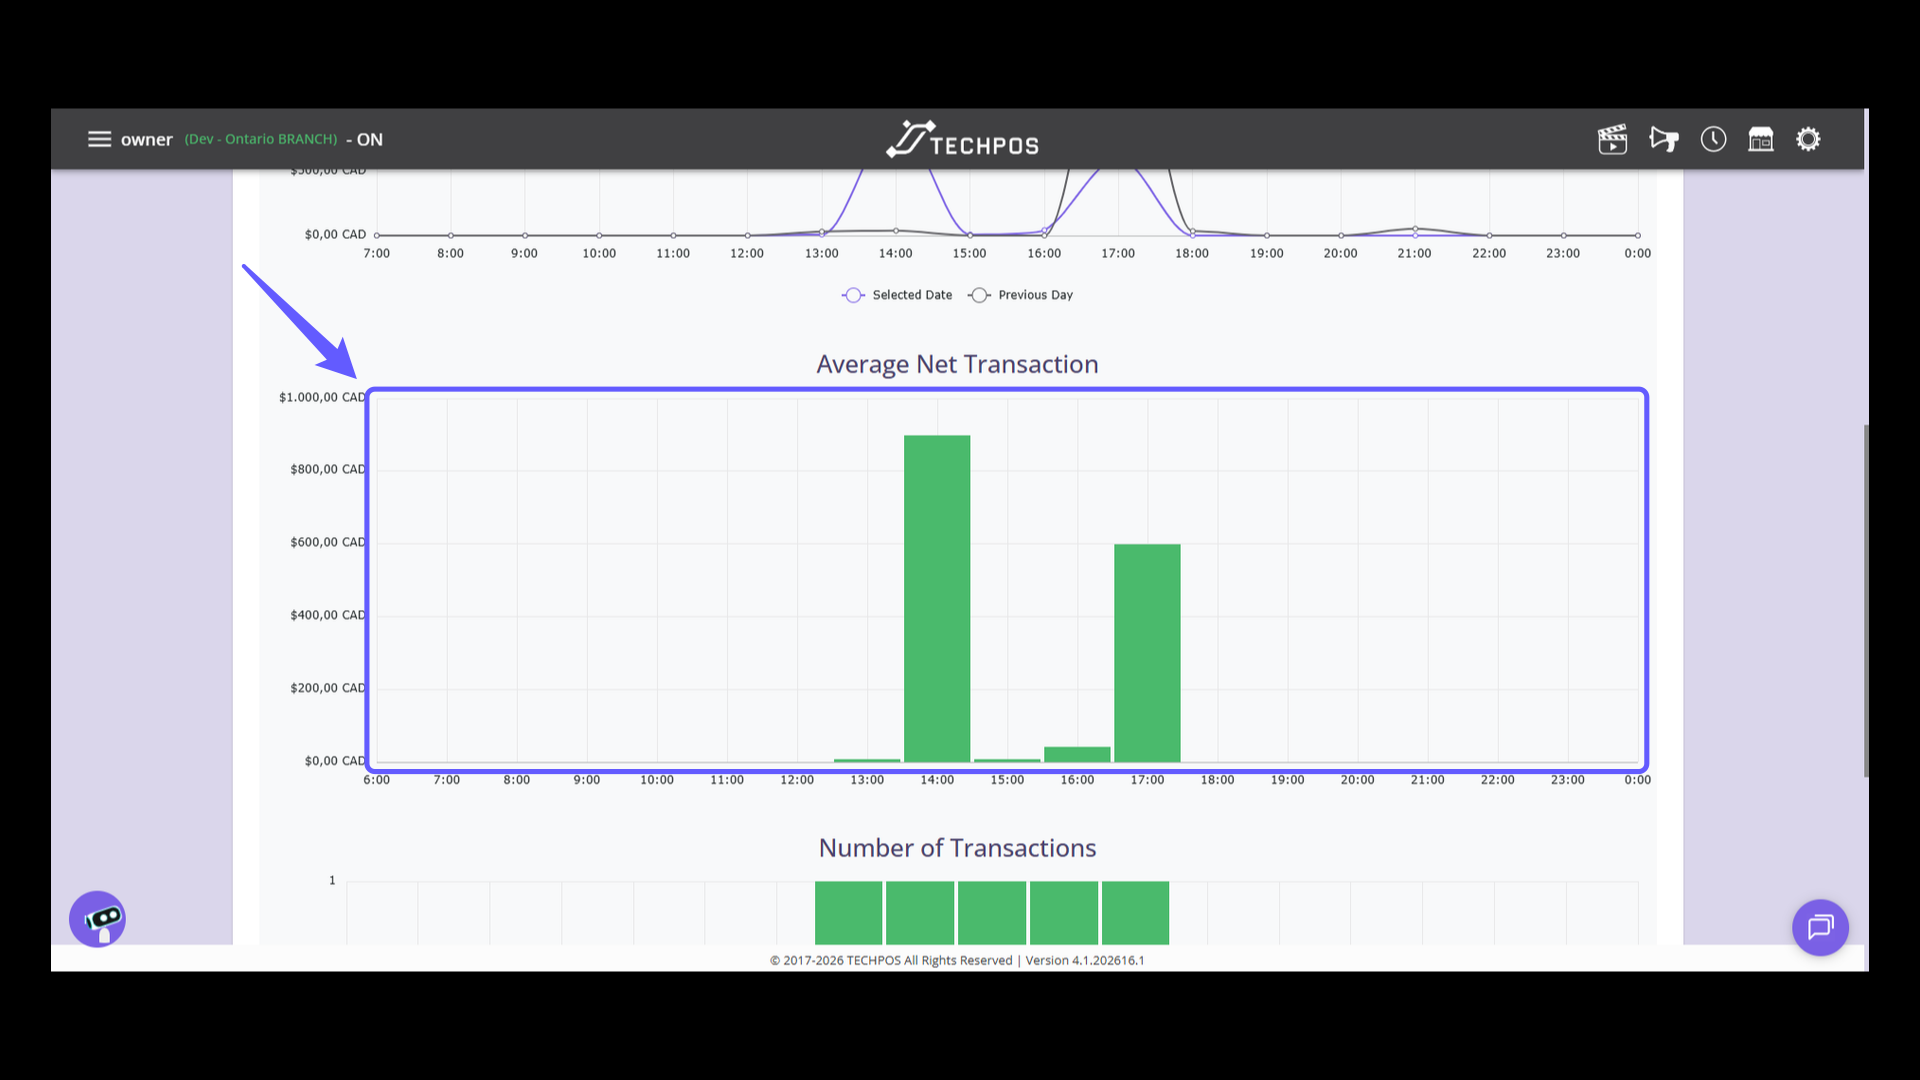The height and width of the screenshot is (1080, 1920).
Task: Open the hamburger navigation menu
Action: point(99,139)
